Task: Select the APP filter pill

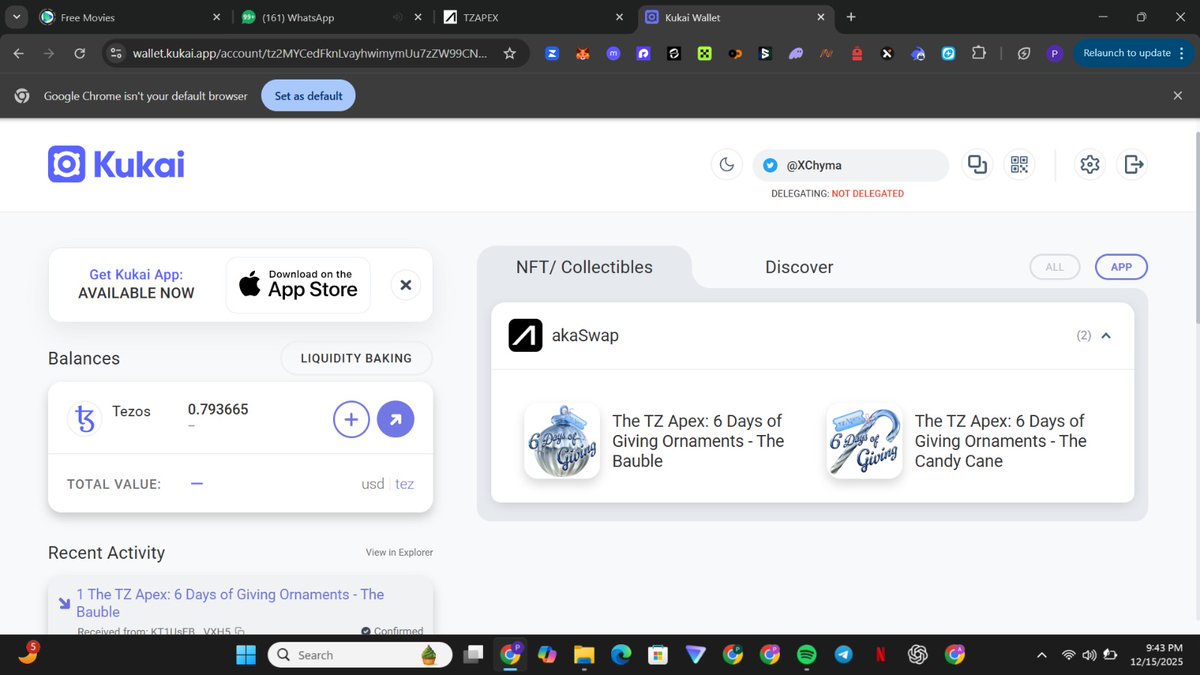Action: point(1121,267)
